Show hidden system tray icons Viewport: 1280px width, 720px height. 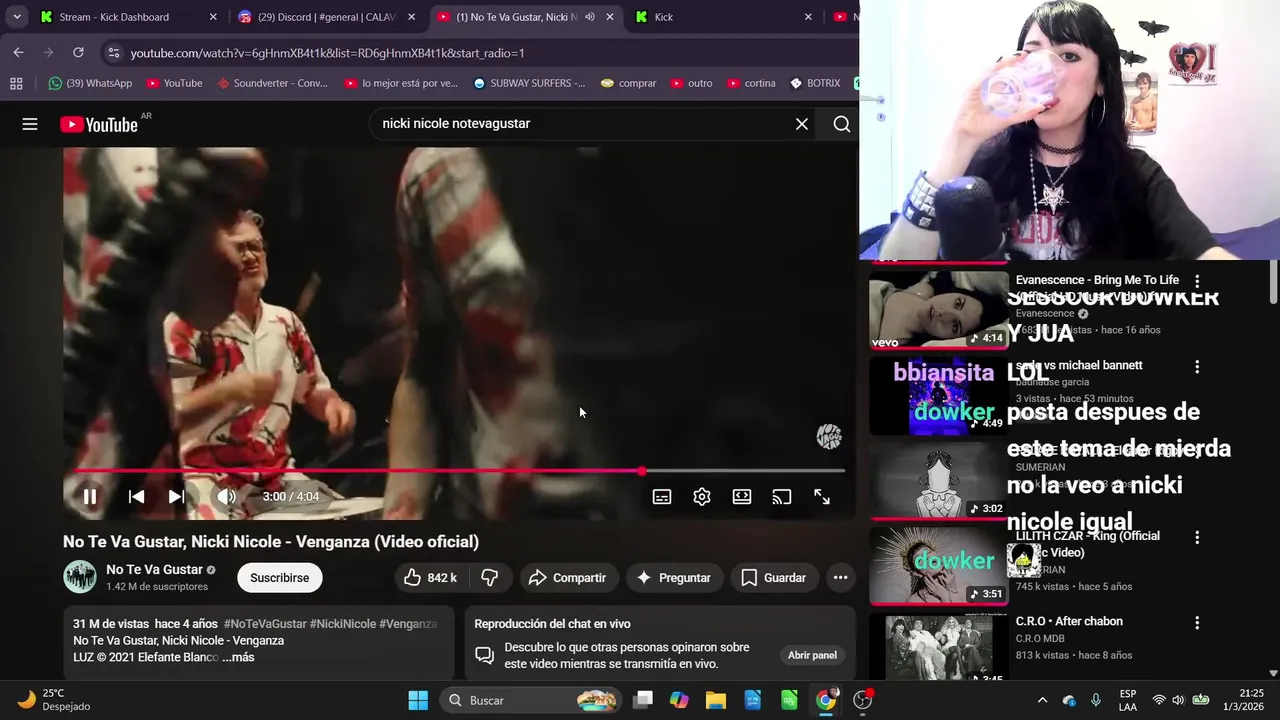[x=1042, y=700]
